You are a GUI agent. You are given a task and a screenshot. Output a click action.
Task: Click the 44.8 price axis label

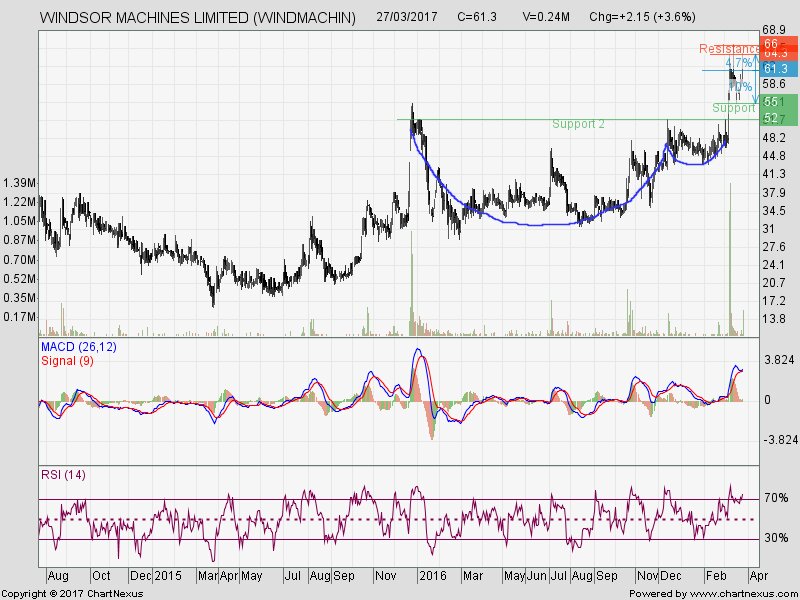[774, 156]
